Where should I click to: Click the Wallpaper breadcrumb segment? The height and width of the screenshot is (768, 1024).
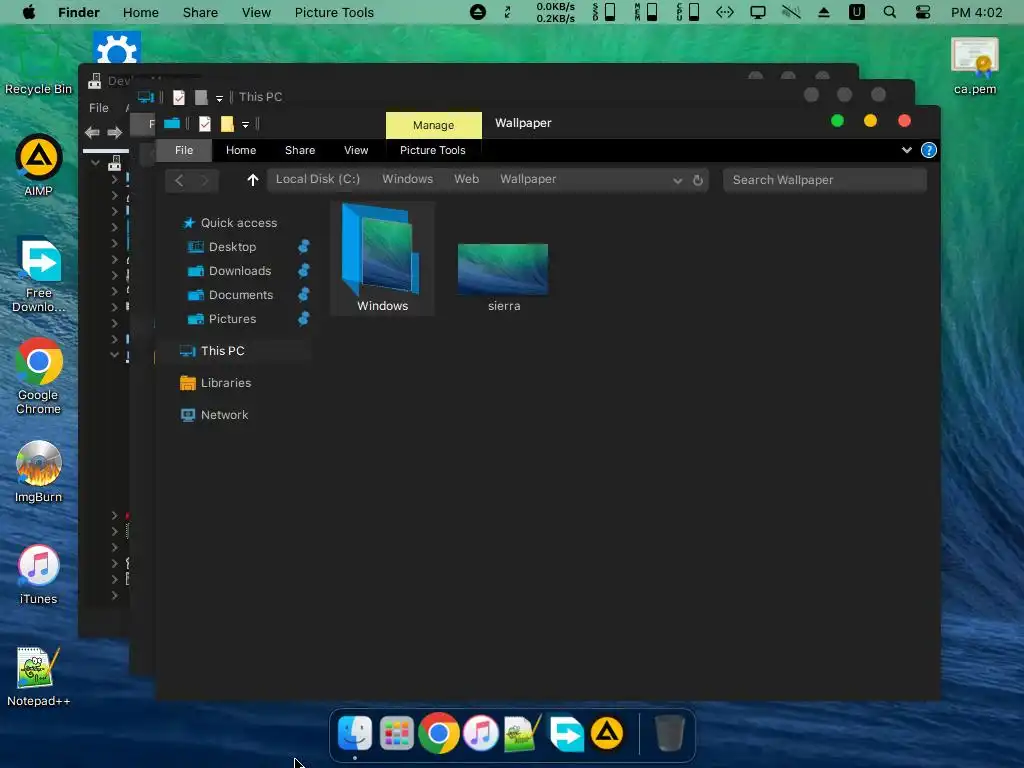click(528, 179)
